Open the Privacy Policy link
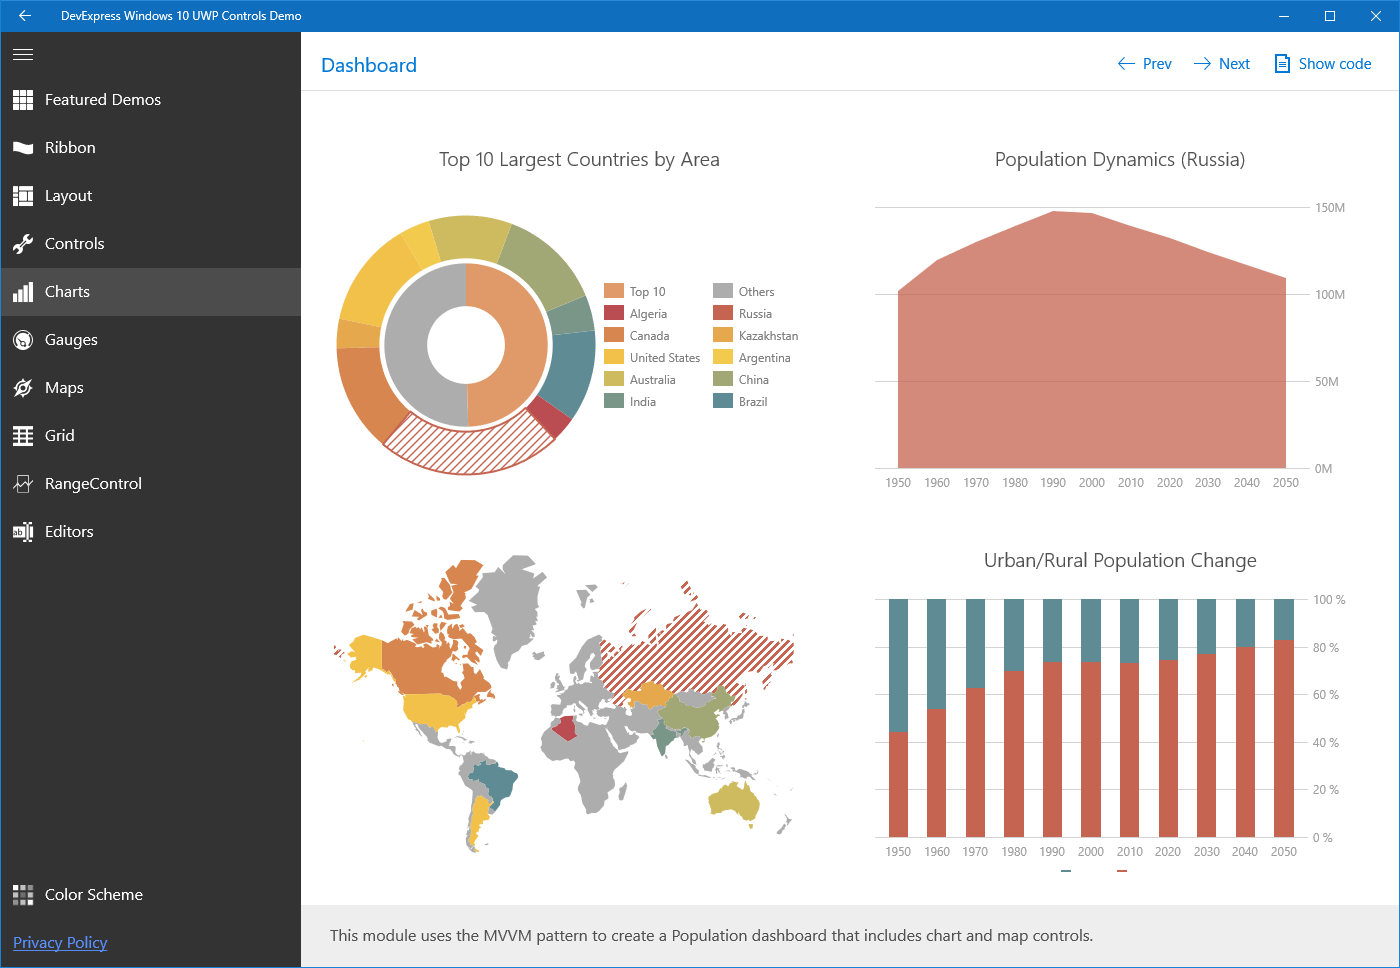Viewport: 1400px width, 968px height. click(x=60, y=943)
